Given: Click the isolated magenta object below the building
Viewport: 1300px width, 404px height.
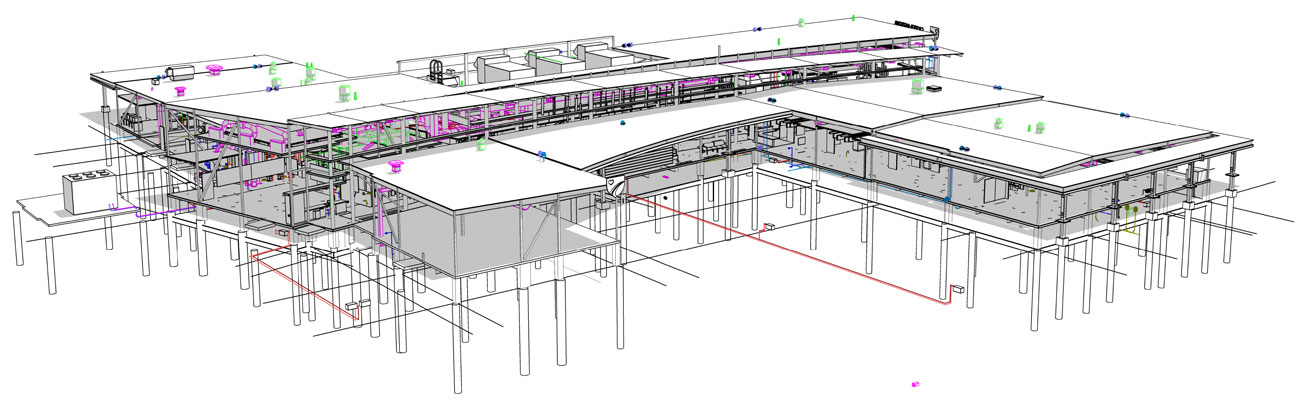Looking at the screenshot, I should [914, 383].
